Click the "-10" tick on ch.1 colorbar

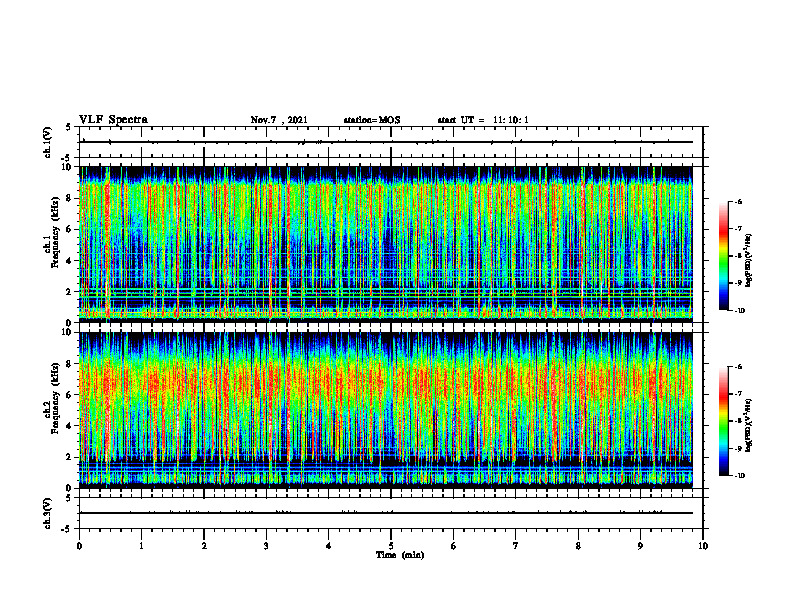pyautogui.click(x=739, y=311)
